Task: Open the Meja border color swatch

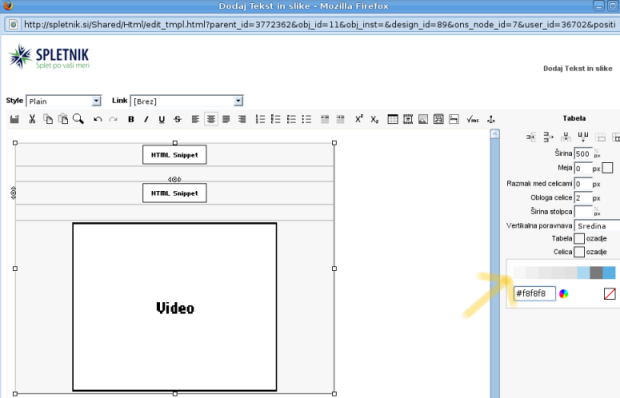Action: point(607,168)
